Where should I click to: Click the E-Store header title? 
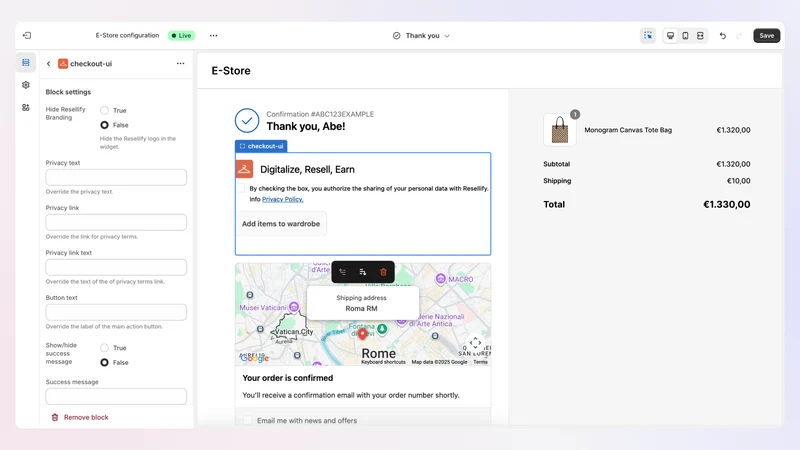coord(231,71)
